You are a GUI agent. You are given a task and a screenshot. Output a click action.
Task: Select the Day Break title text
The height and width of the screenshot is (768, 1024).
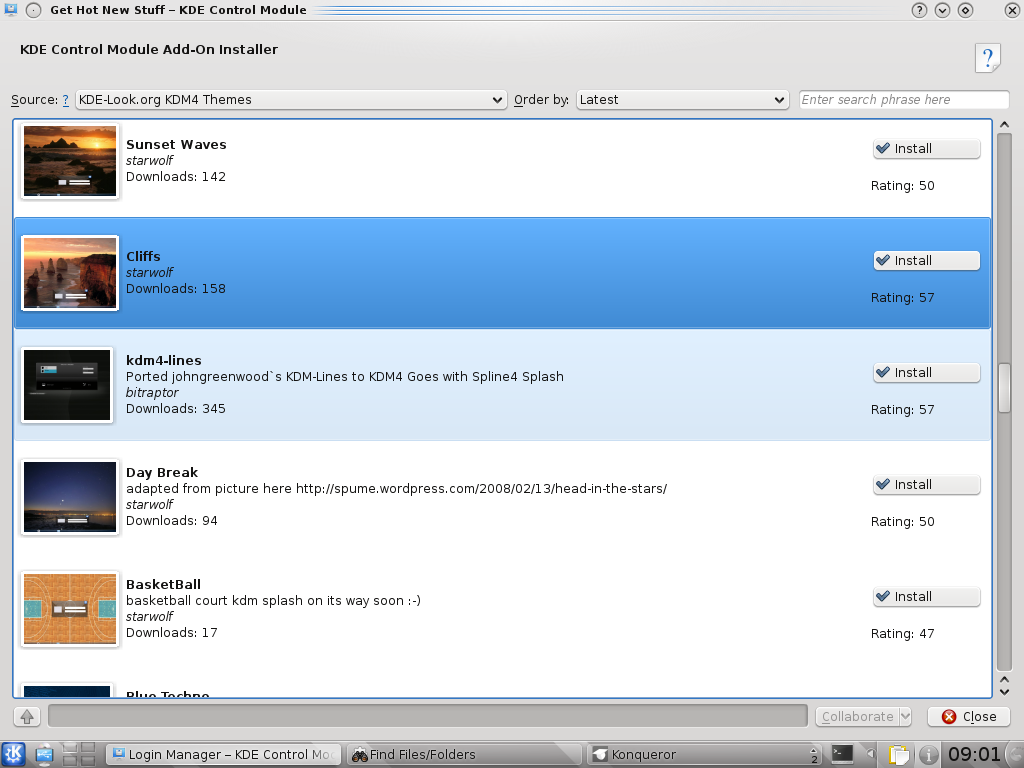coord(162,473)
